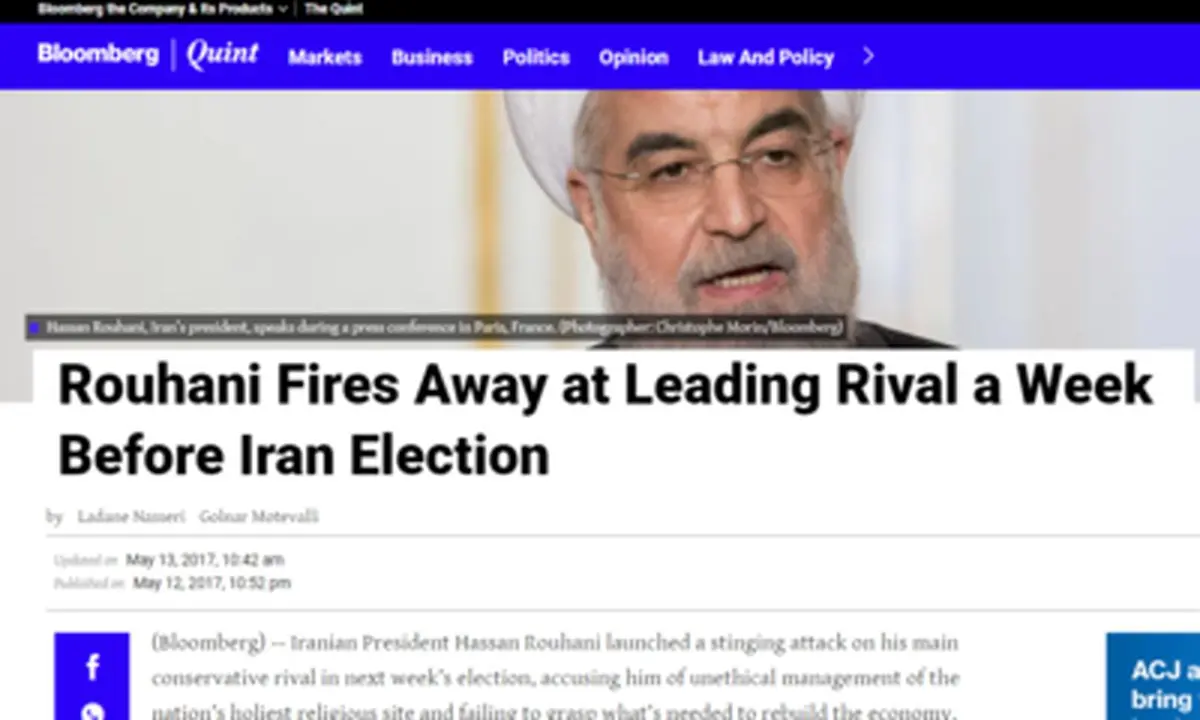The image size is (1200, 720).
Task: Open the Business section
Action: coord(432,57)
